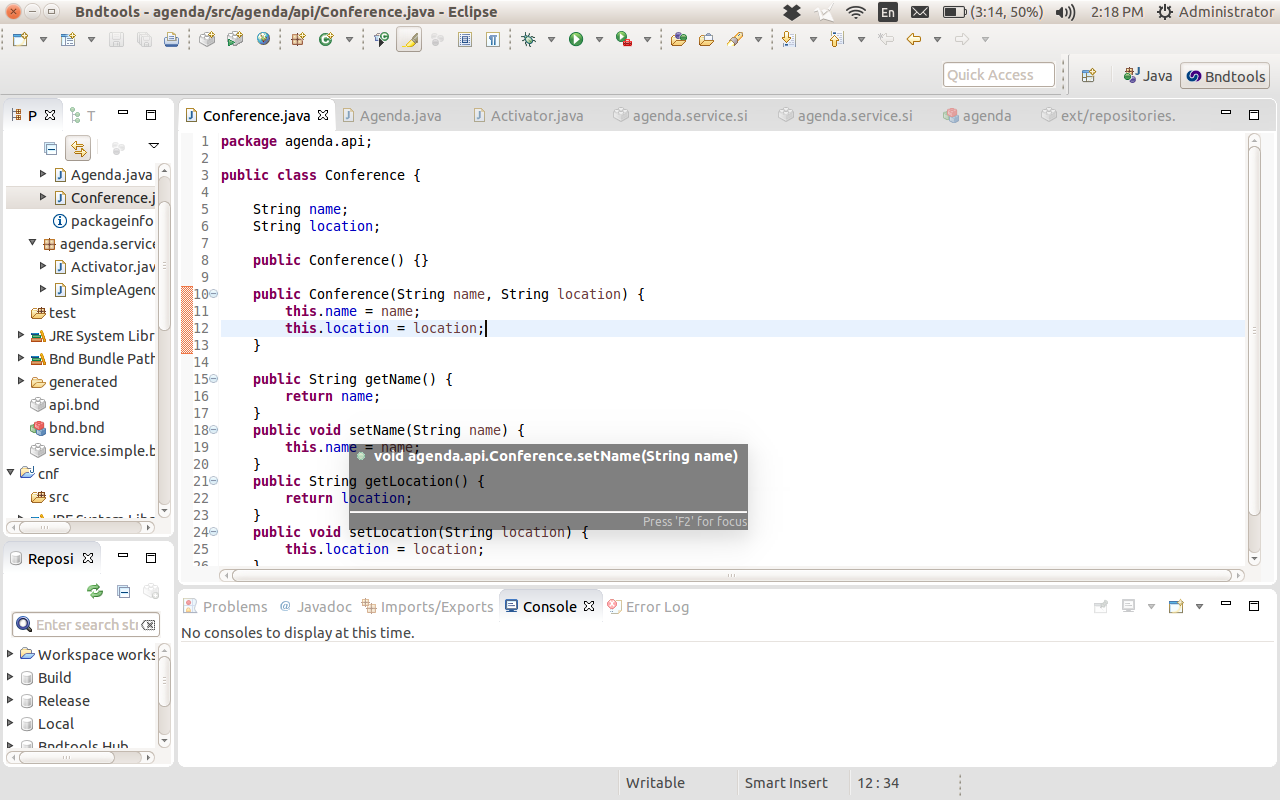Click the repository search filter field
This screenshot has width=1280, height=800.
(86, 625)
